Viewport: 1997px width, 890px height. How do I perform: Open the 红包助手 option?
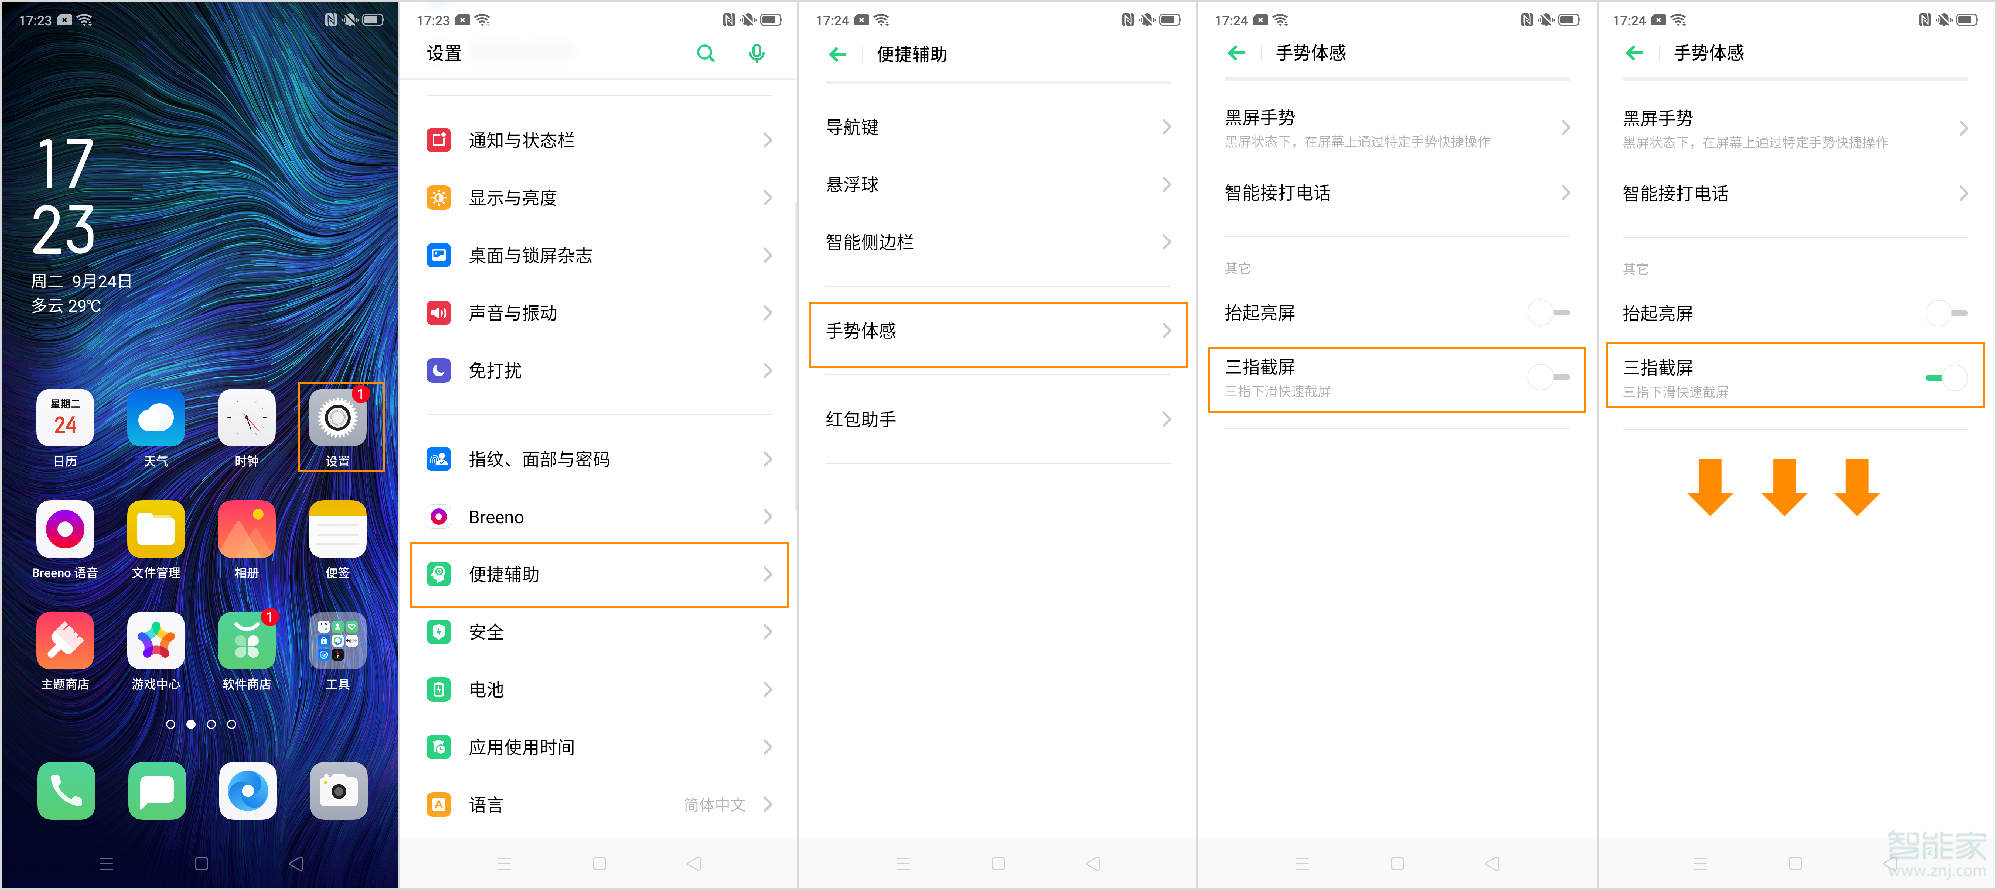997,418
